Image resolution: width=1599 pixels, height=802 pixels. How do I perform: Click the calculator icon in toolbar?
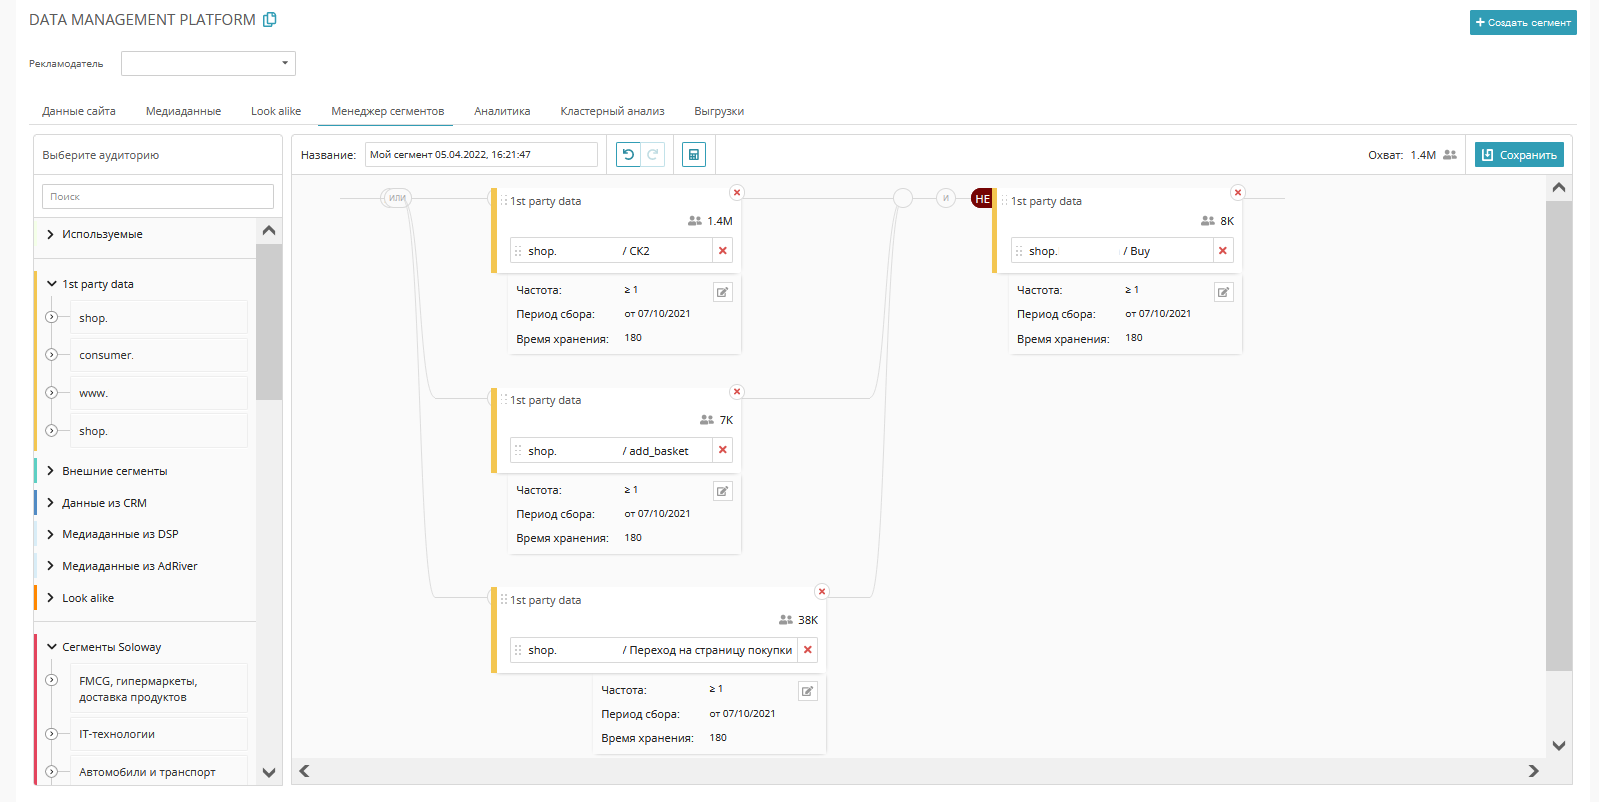point(694,155)
